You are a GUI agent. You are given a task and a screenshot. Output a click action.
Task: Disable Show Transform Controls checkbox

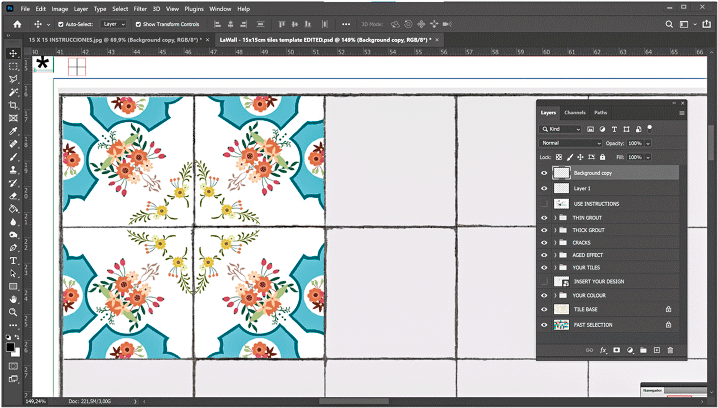click(138, 23)
